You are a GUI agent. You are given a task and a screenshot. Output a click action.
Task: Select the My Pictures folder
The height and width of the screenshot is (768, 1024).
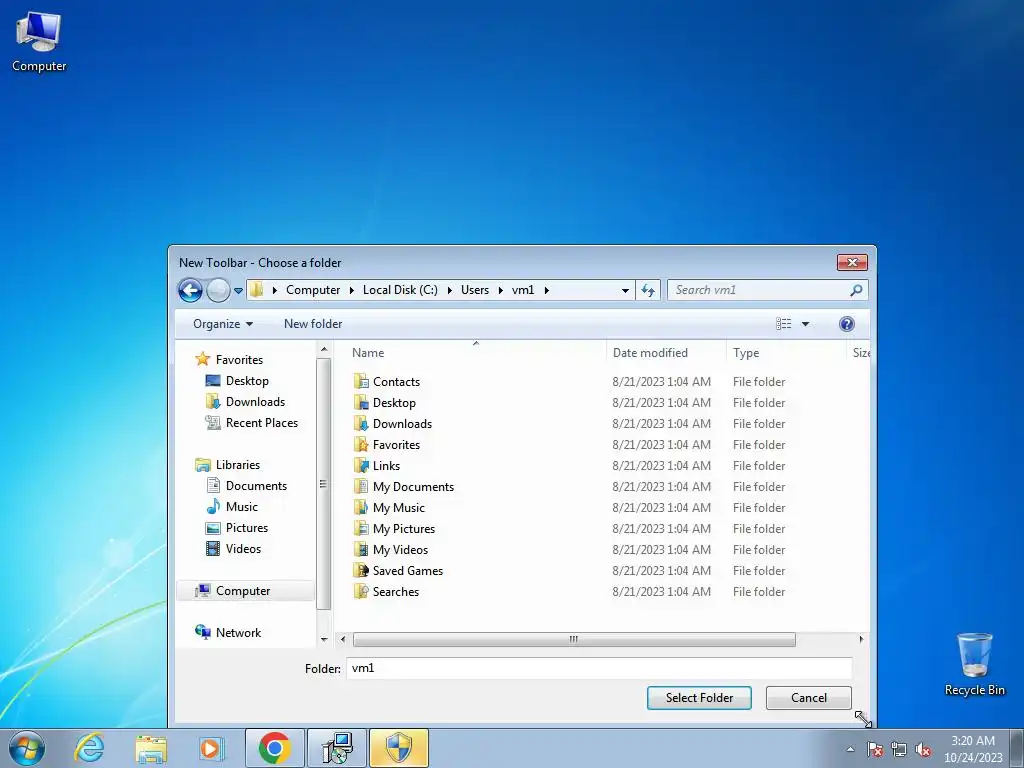tap(404, 528)
